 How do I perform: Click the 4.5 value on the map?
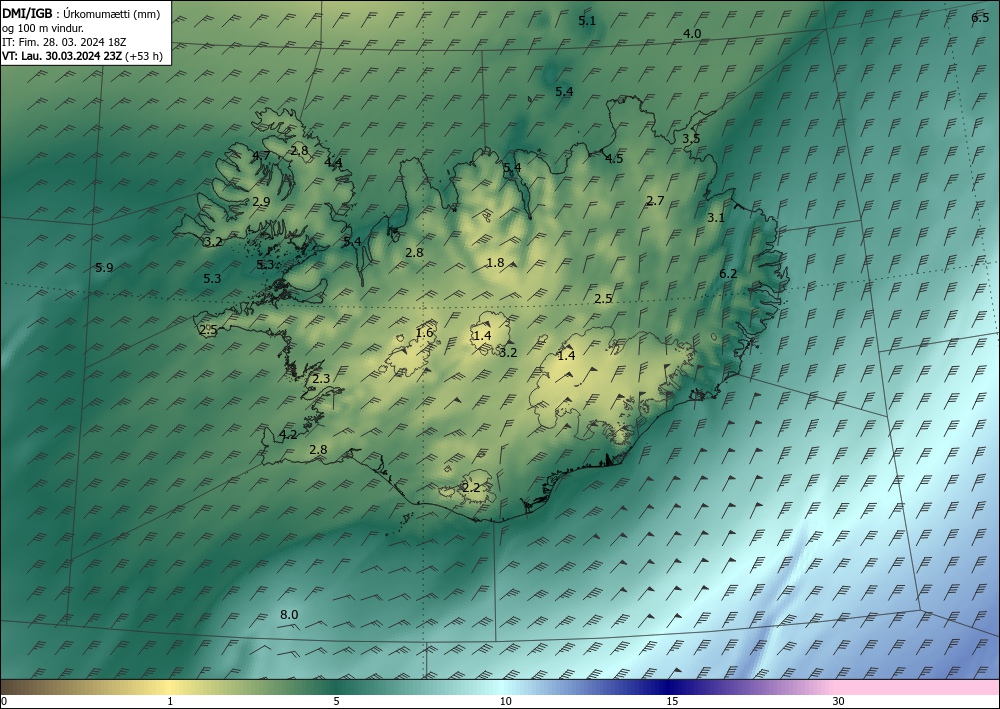point(614,159)
